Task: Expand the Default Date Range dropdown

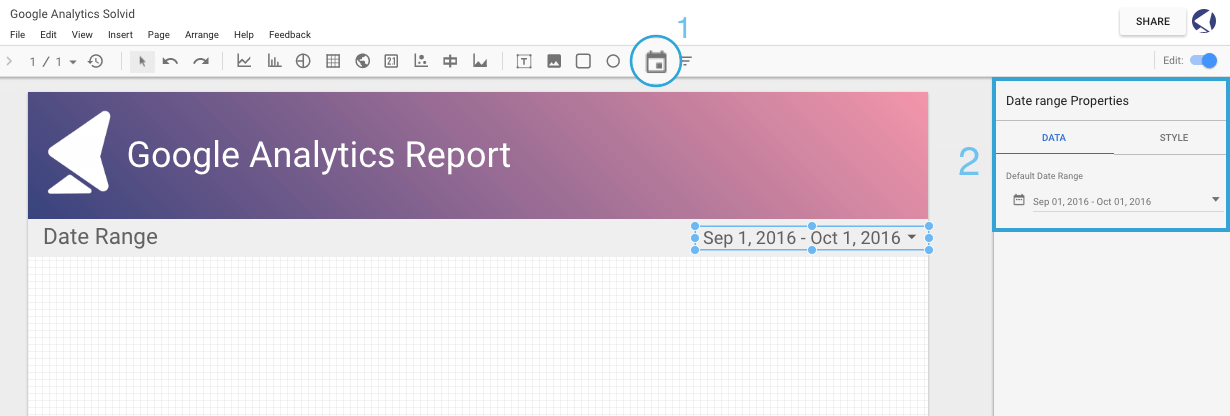Action: coord(1216,199)
